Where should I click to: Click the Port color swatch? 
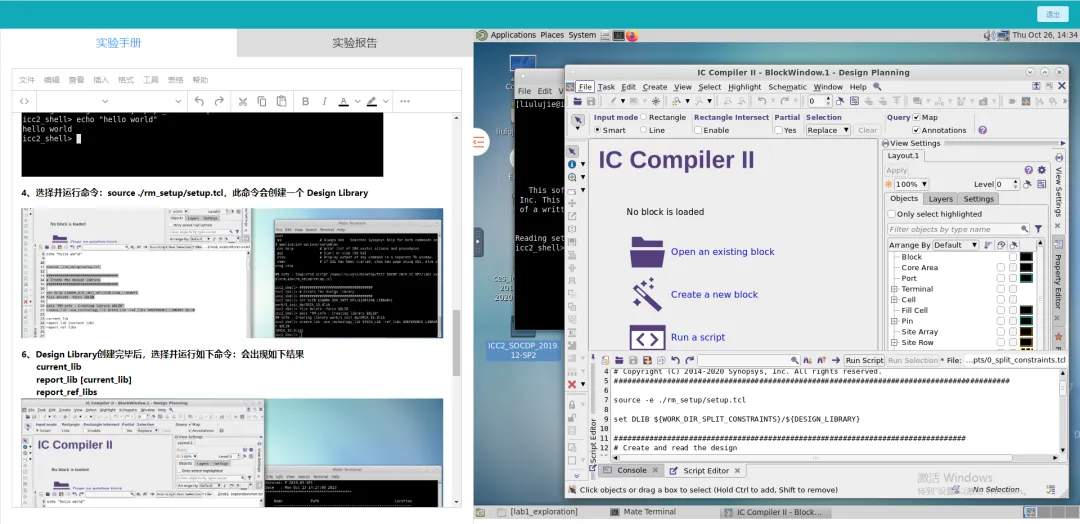coord(1026,278)
